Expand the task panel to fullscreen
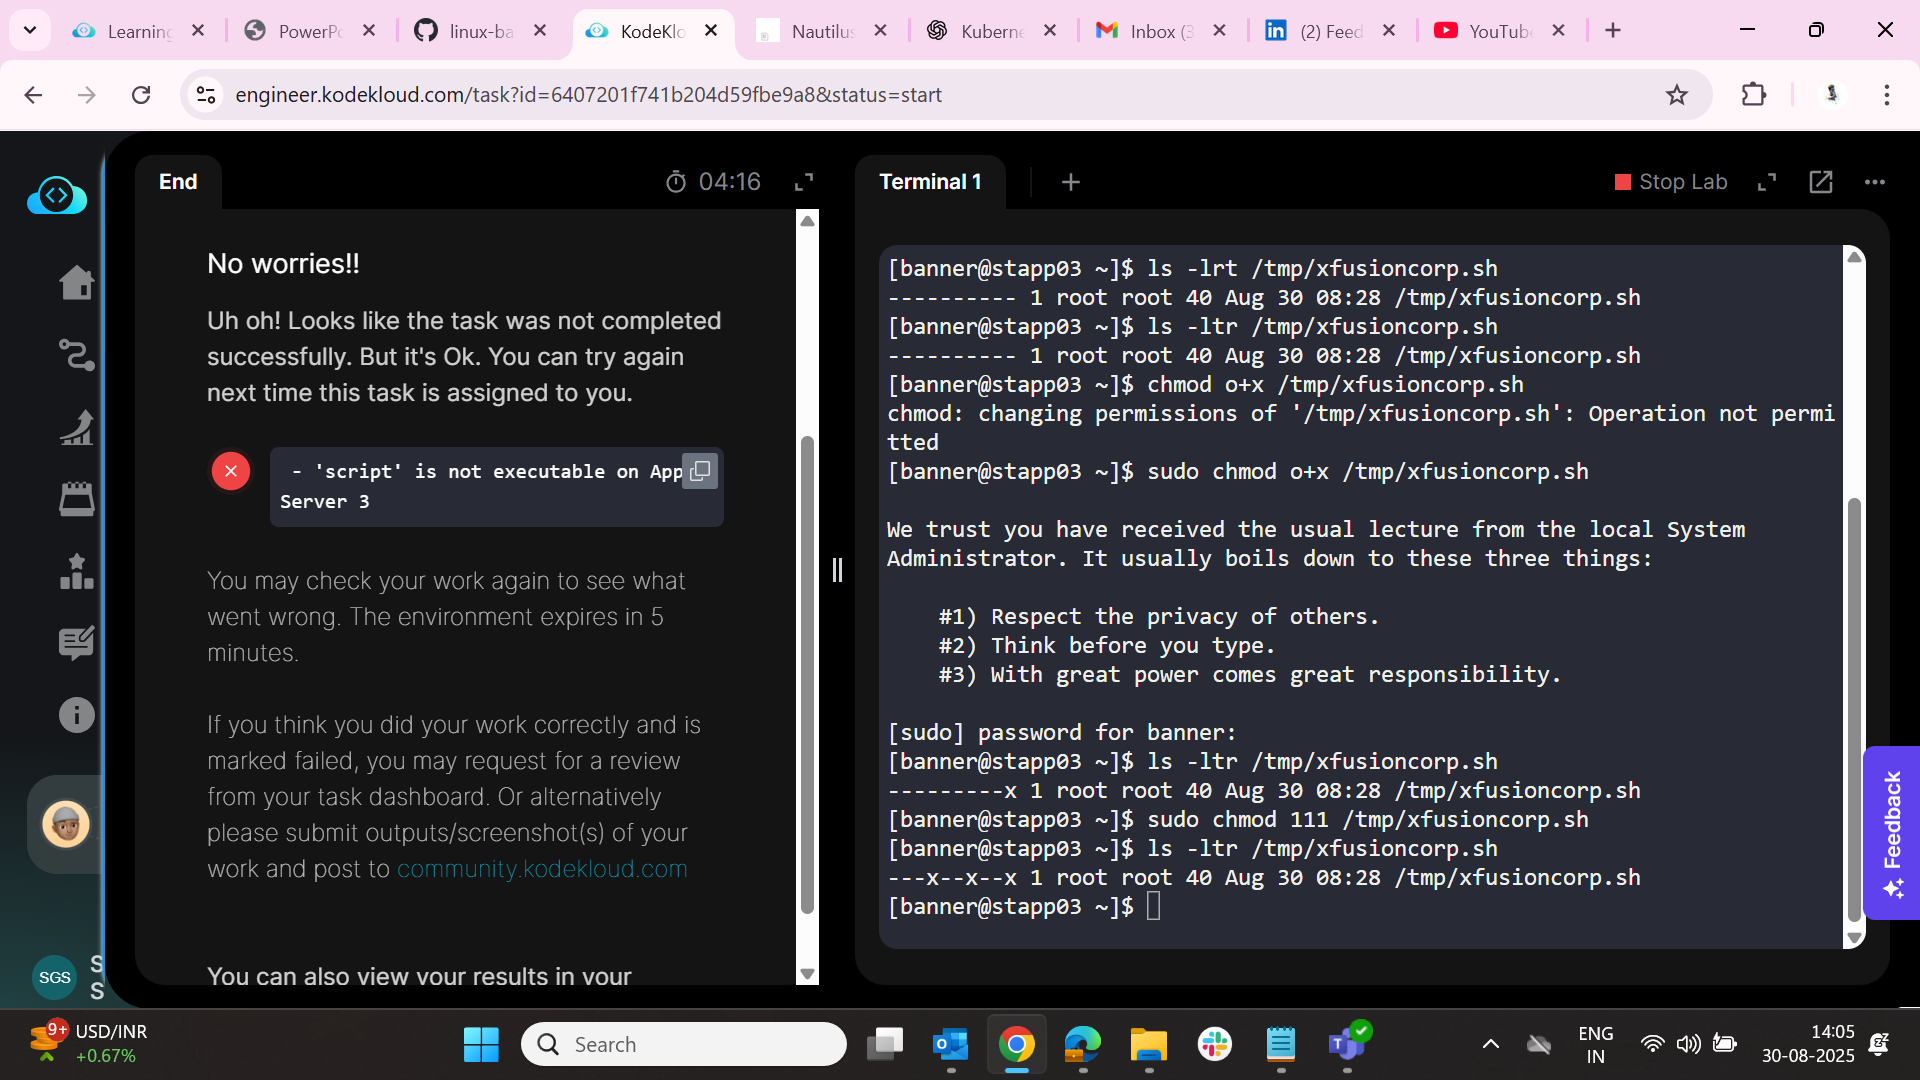 tap(804, 182)
